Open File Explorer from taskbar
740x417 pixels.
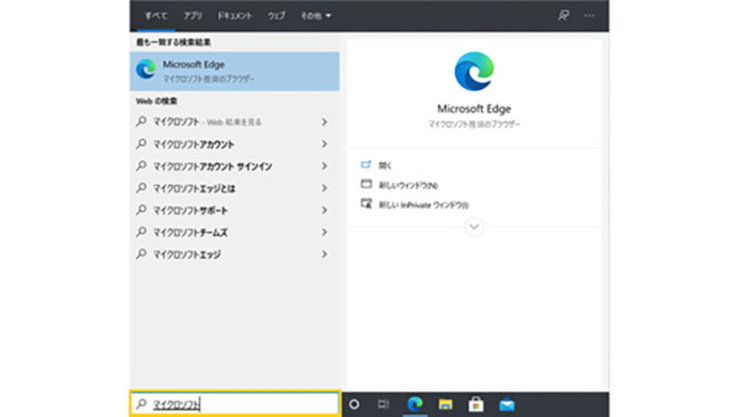click(x=445, y=404)
